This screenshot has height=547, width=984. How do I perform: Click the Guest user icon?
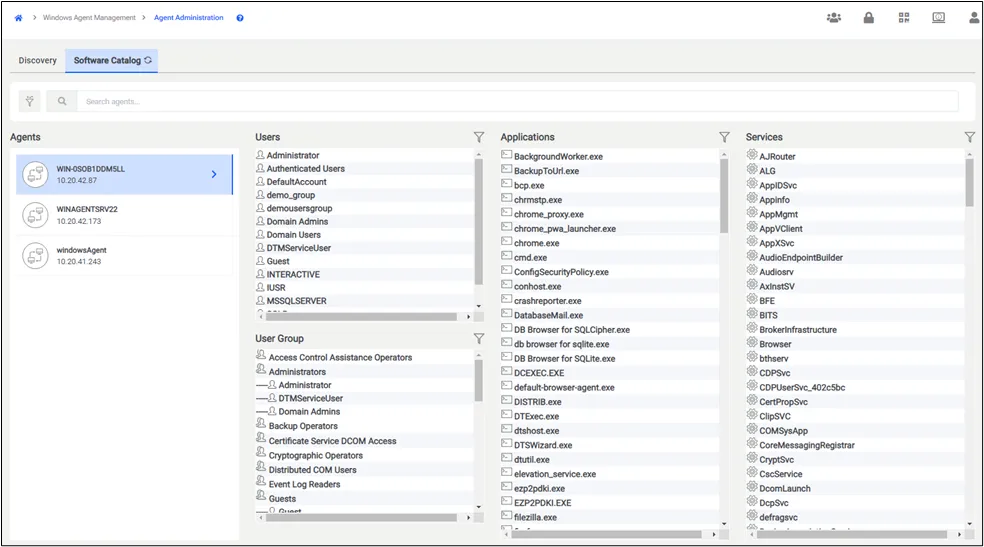click(x=260, y=260)
